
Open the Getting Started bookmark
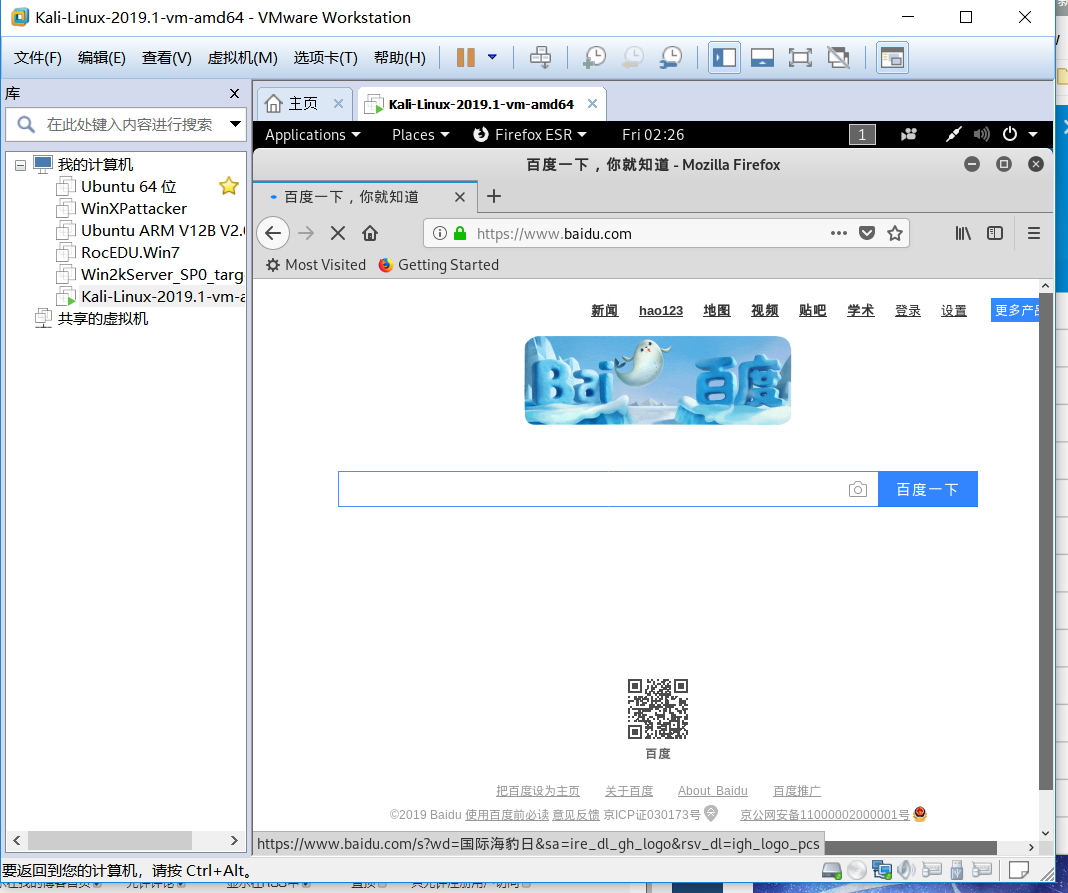pos(439,265)
